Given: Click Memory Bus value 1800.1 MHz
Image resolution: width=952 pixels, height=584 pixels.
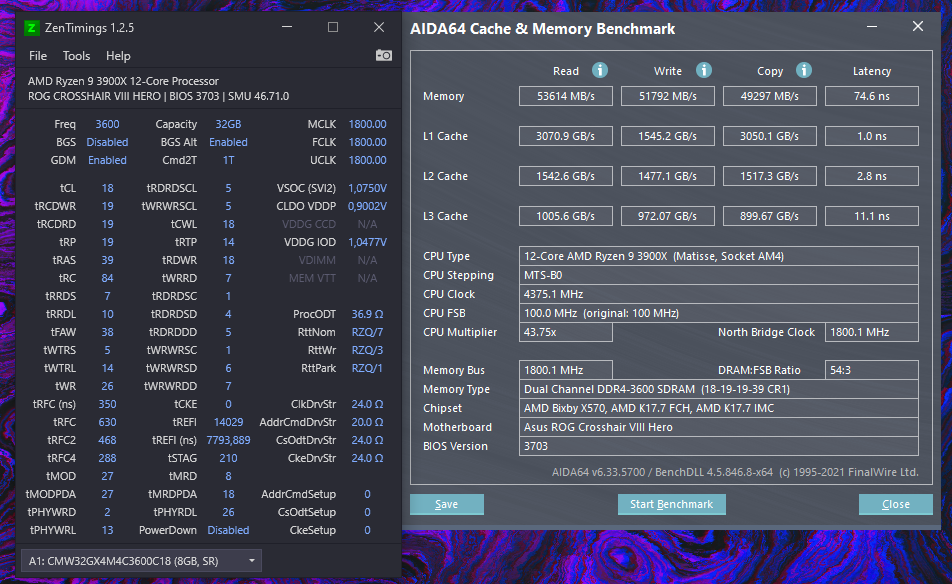Looking at the screenshot, I should click(566, 370).
